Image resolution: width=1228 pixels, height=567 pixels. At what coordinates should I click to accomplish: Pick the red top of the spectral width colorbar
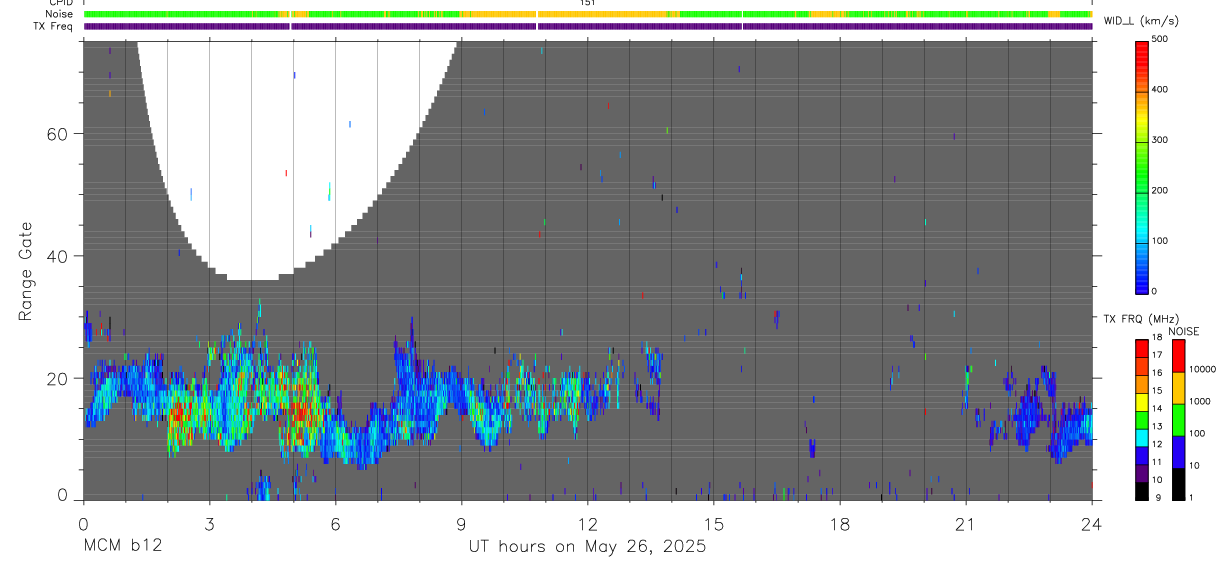[x=1142, y=50]
